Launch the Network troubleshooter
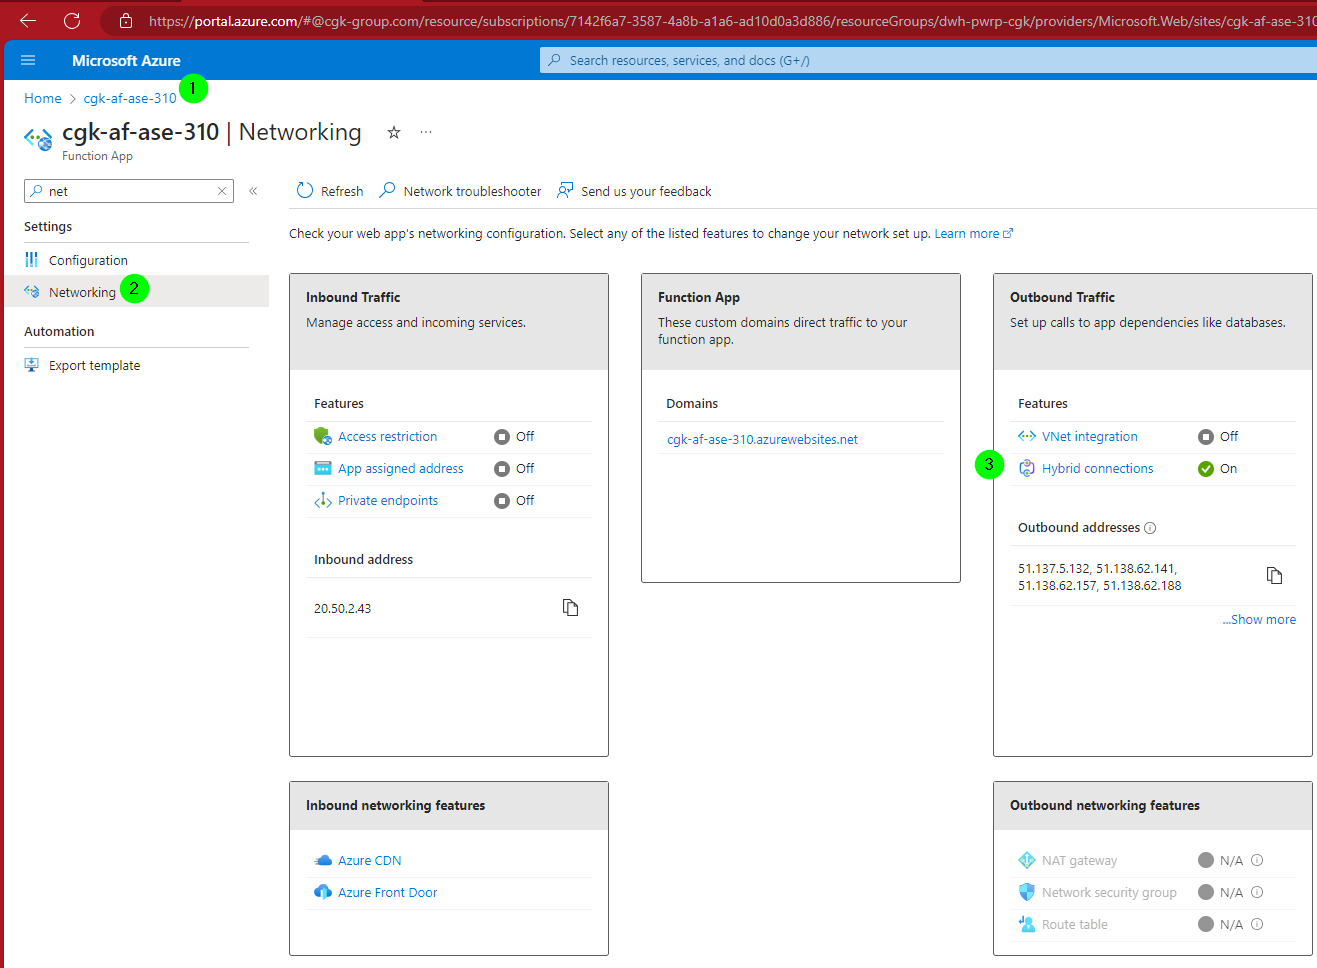Image resolution: width=1317 pixels, height=968 pixels. coord(460,191)
